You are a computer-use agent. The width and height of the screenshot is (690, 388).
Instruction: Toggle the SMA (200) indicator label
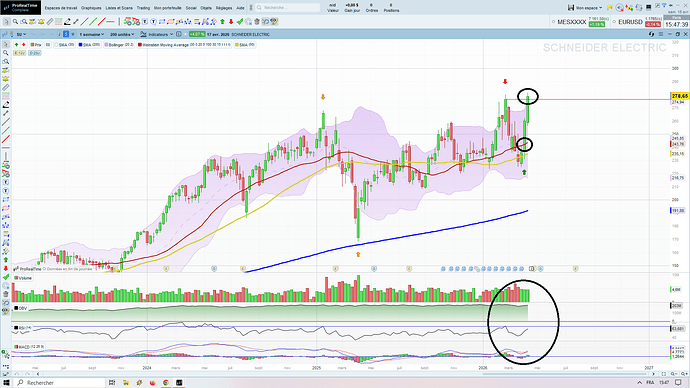89,45
